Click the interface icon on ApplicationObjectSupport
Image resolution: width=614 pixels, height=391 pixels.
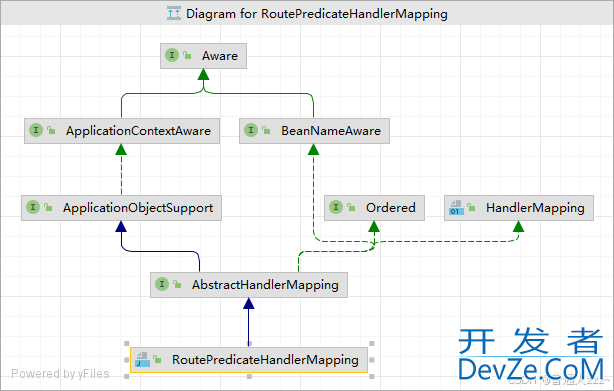click(33, 207)
